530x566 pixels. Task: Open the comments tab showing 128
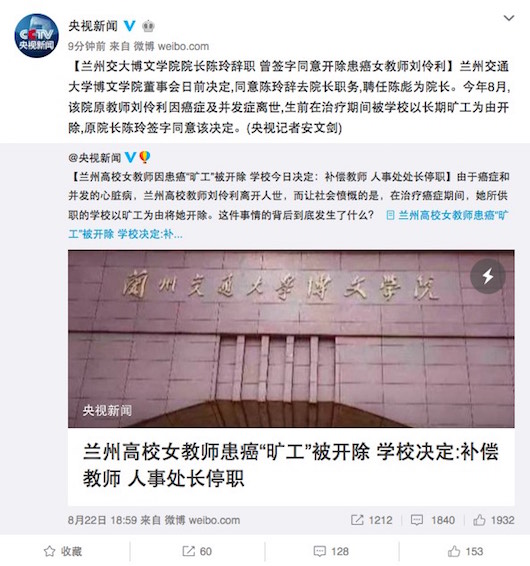coord(331,551)
